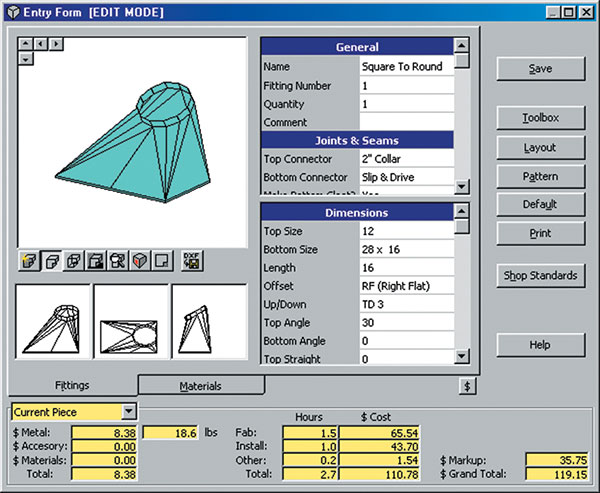Click the camera view icon
Screen dimensions: 600x493
tap(117, 262)
